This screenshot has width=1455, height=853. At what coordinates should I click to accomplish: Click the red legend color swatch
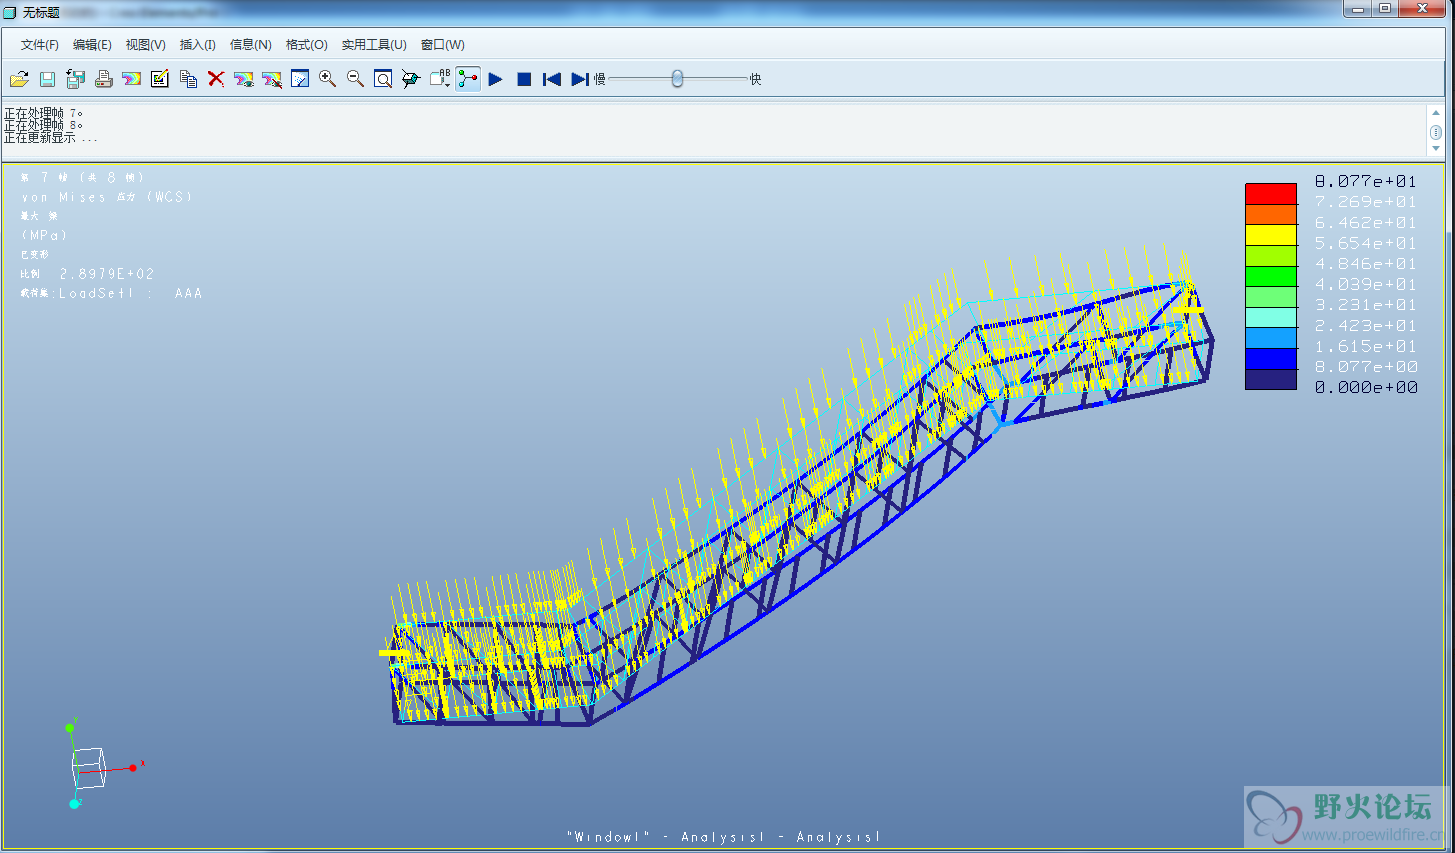(1271, 193)
